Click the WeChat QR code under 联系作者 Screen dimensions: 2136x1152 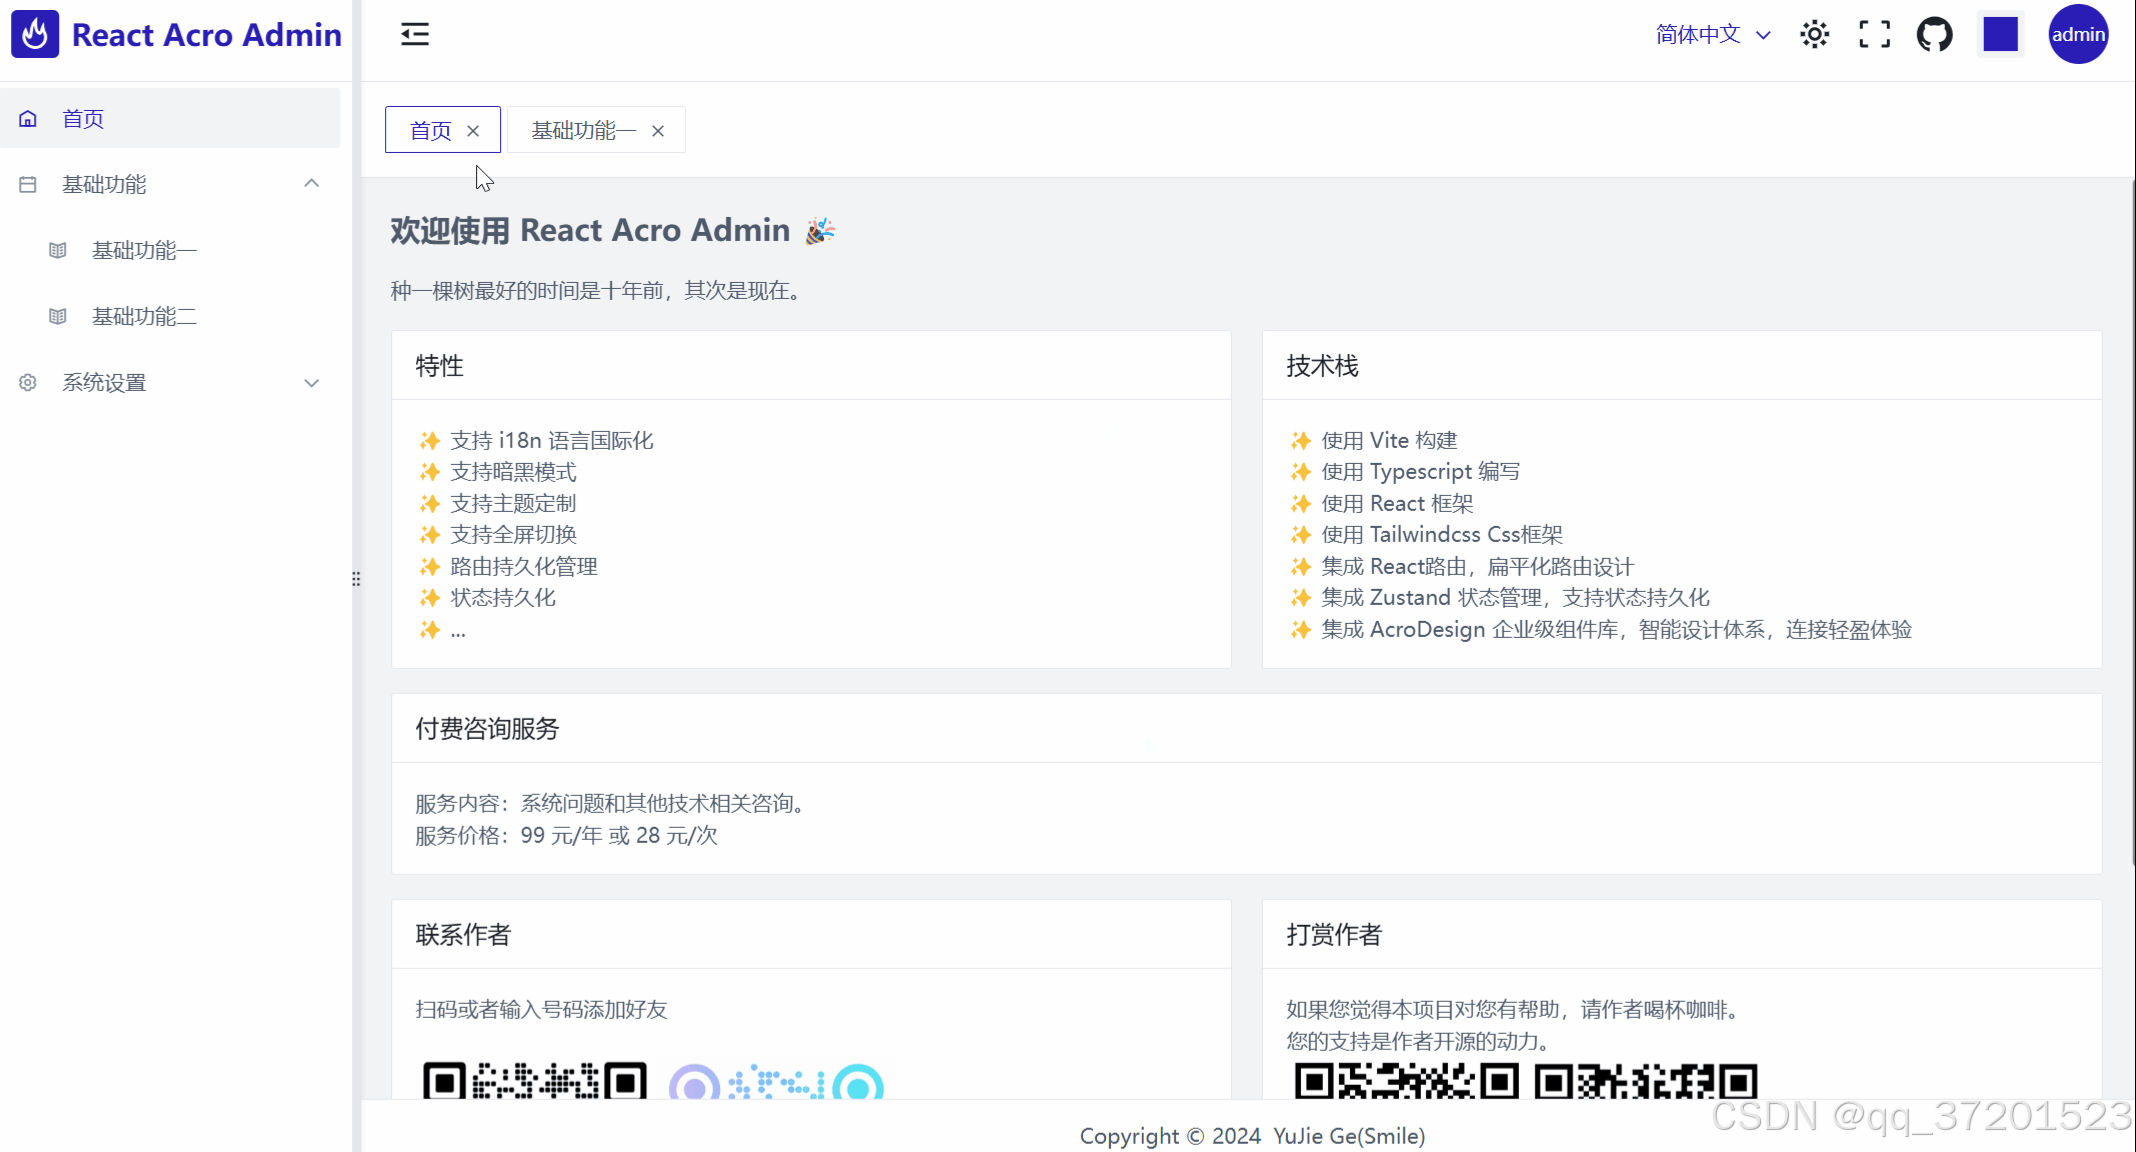pyautogui.click(x=535, y=1085)
